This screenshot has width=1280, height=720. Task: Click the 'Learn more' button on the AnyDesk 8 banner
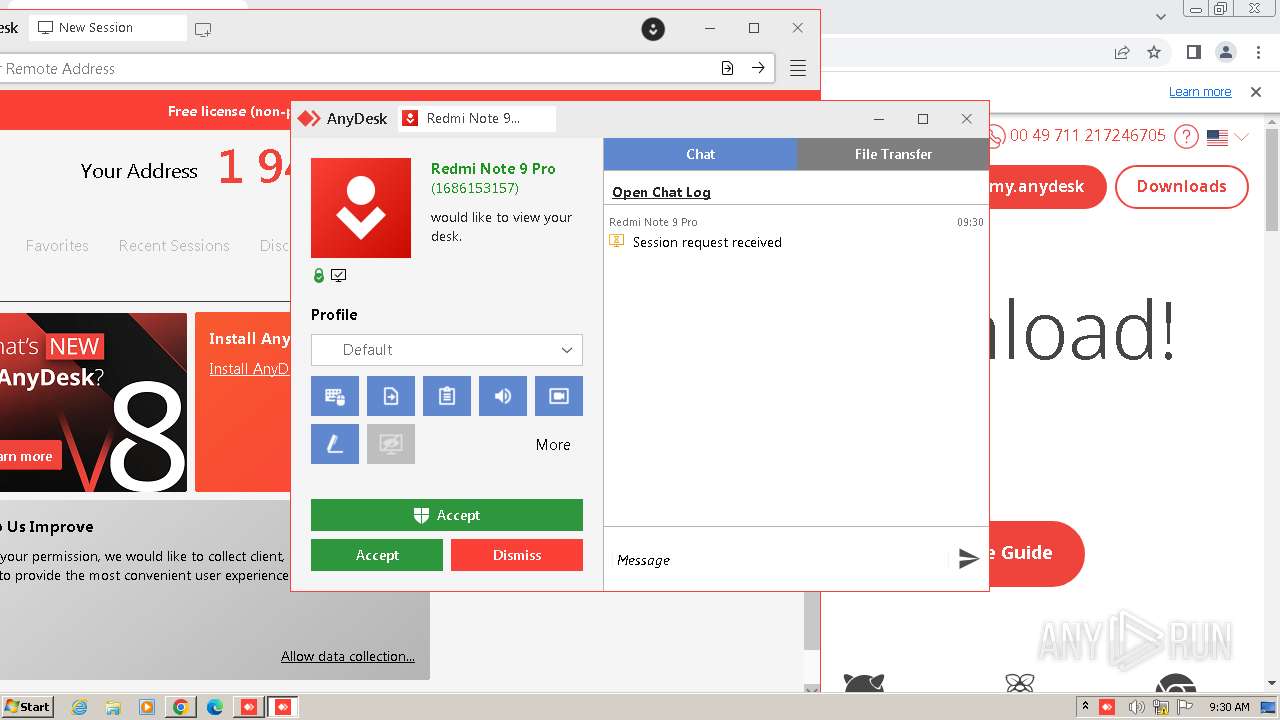29,456
